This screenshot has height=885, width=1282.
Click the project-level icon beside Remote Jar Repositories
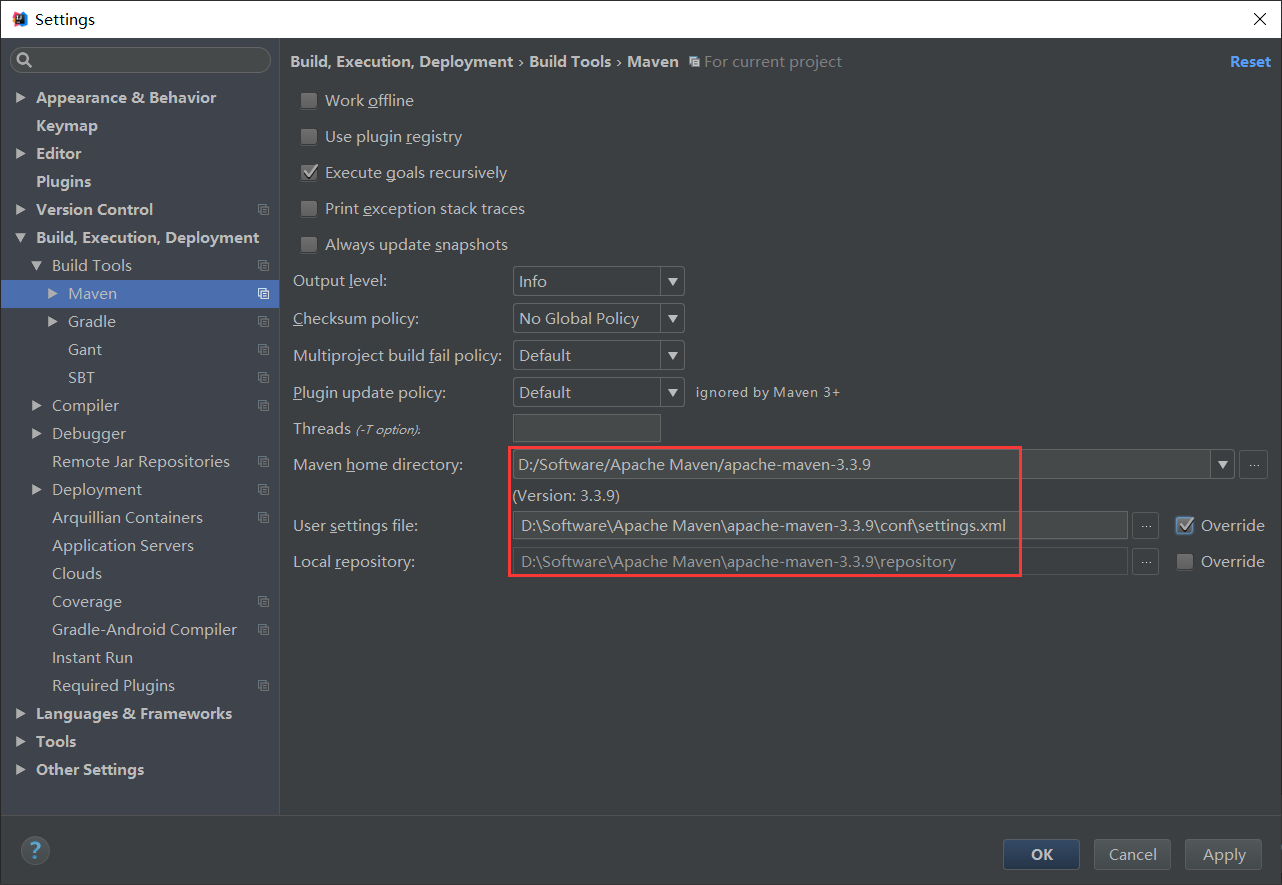(x=263, y=462)
